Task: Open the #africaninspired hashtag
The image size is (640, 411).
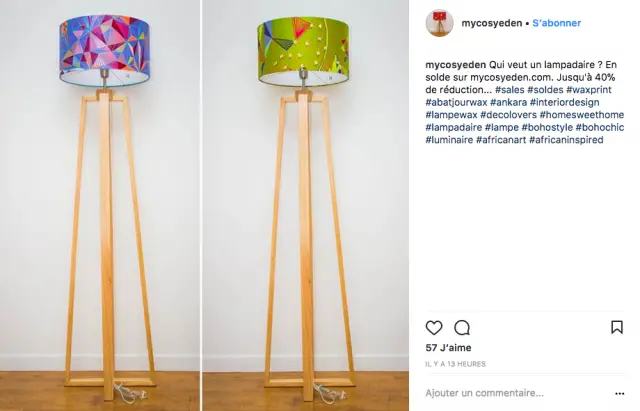Action: [566, 140]
